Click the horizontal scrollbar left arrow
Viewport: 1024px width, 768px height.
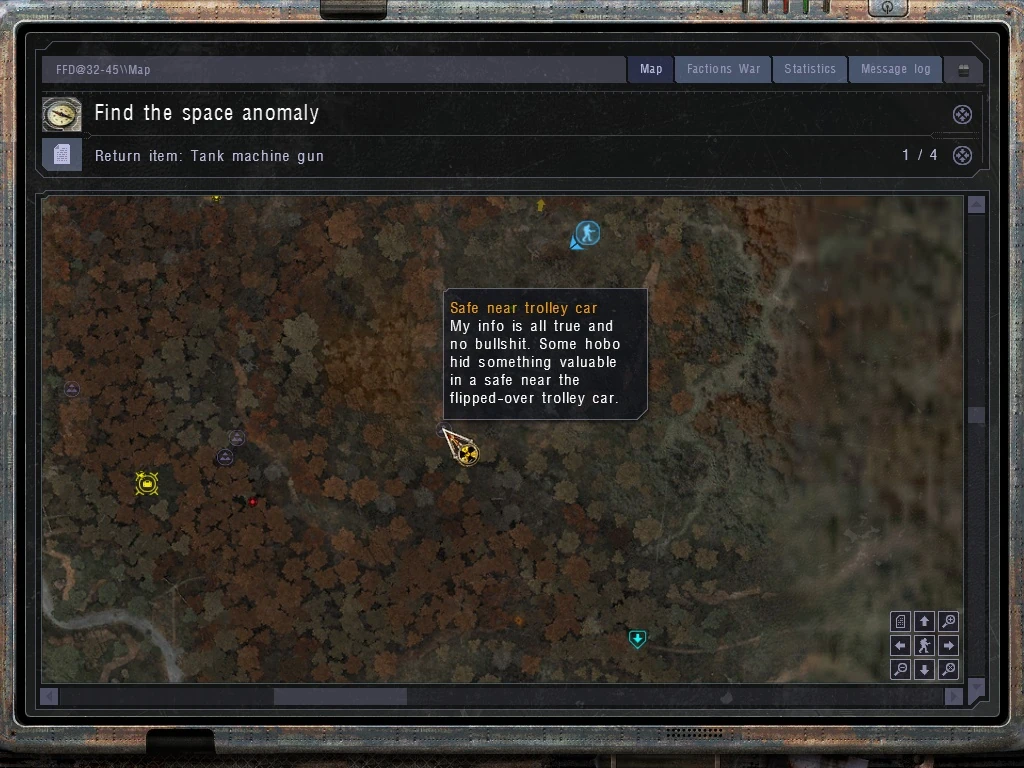point(50,697)
